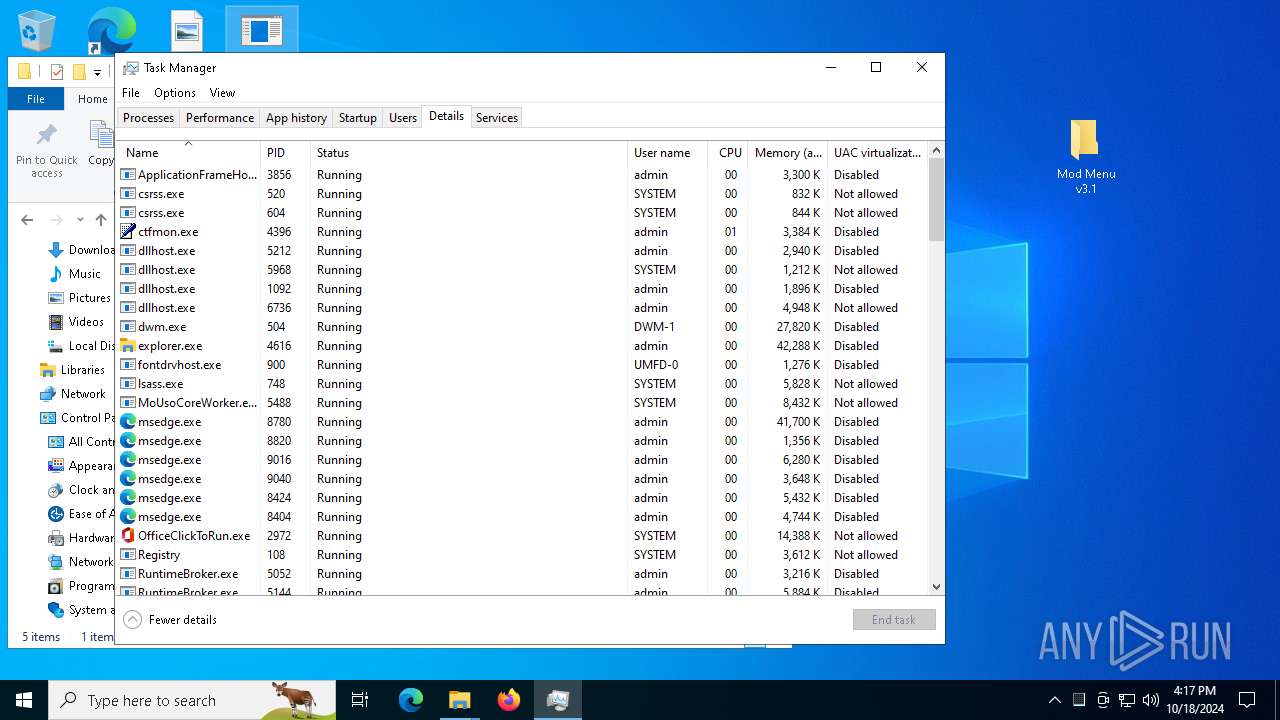Open the Options menu
1280x720 pixels.
175,93
